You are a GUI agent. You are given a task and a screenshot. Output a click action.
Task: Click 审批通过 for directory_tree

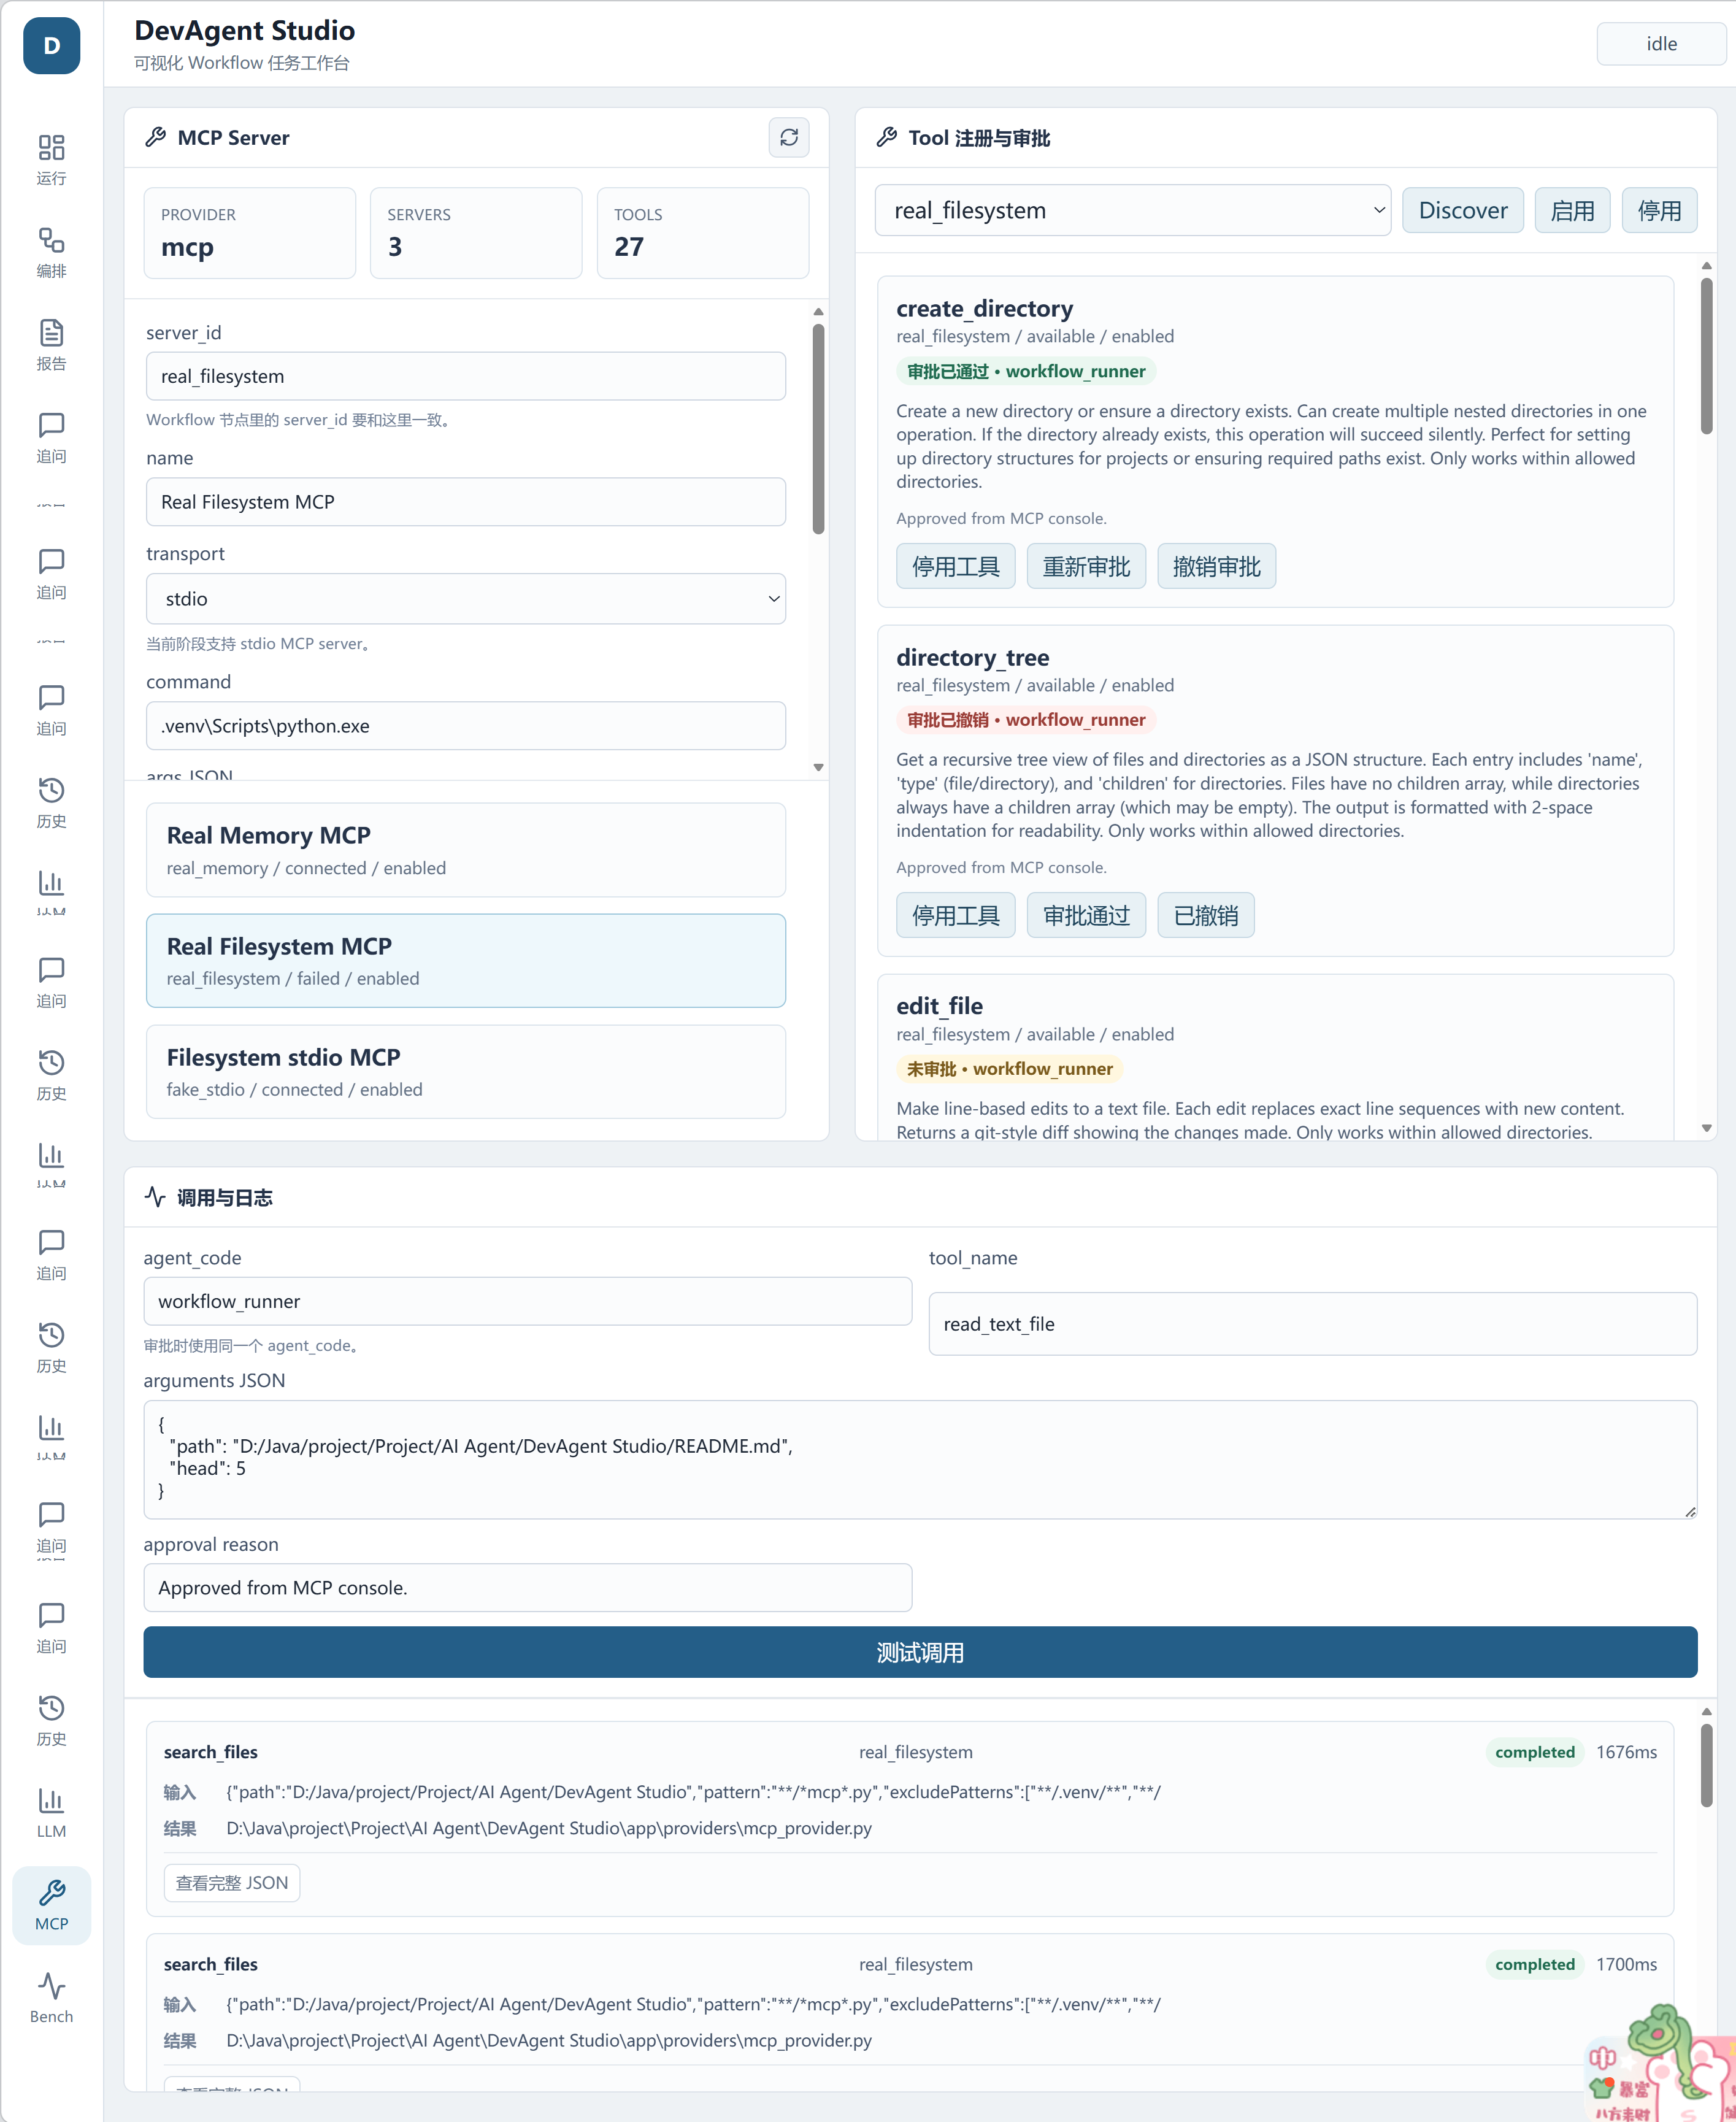1086,915
